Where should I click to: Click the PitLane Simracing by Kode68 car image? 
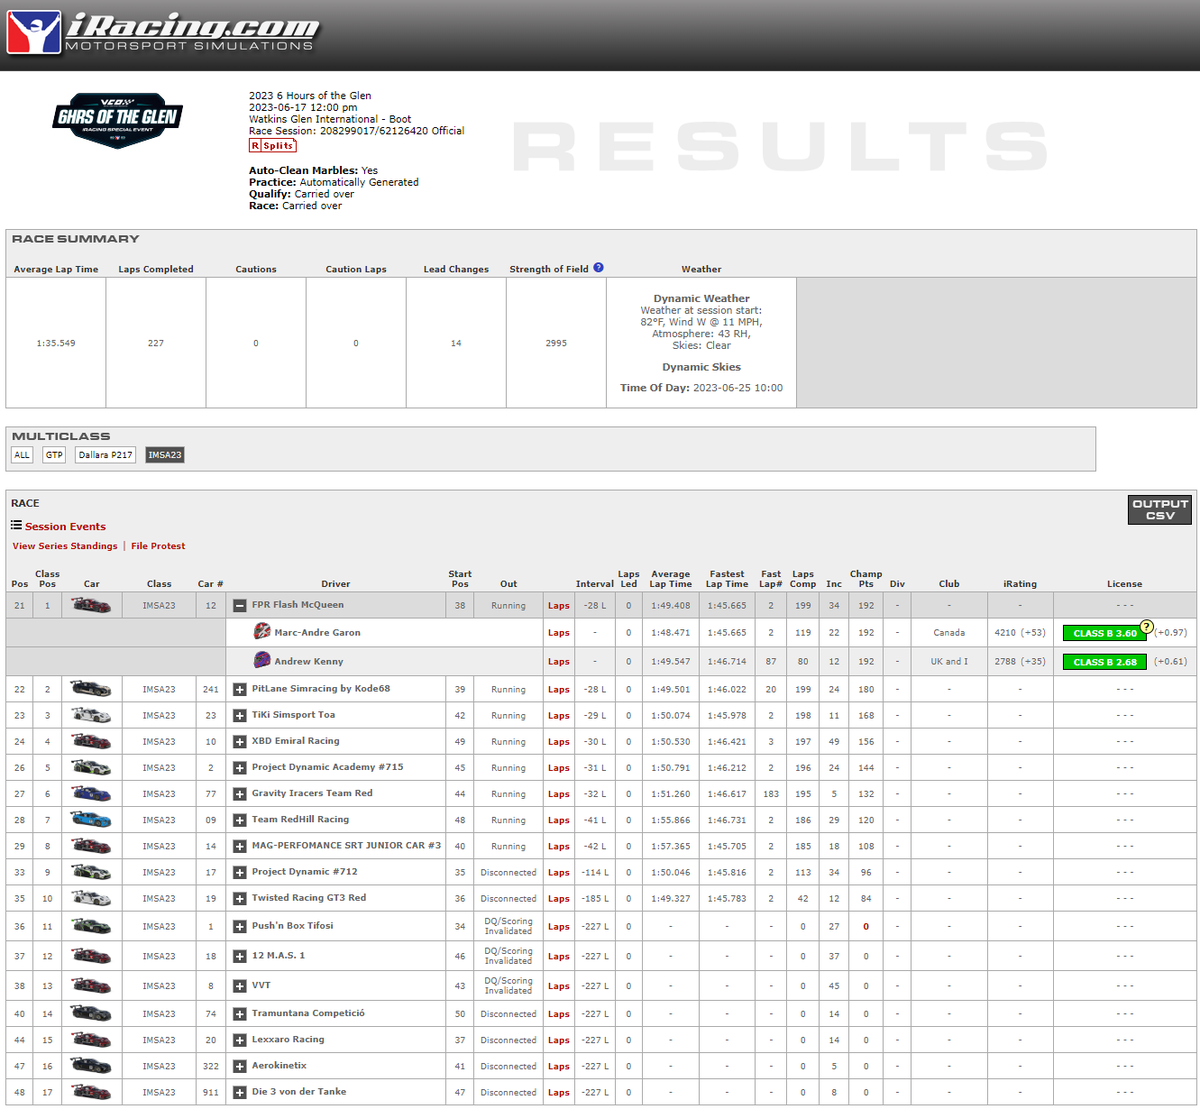91,689
